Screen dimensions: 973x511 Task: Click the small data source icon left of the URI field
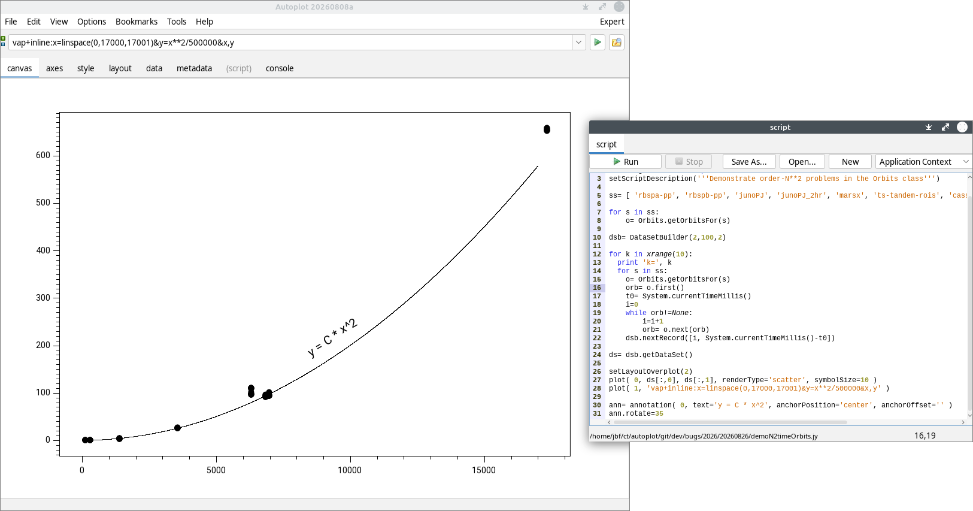[3, 42]
